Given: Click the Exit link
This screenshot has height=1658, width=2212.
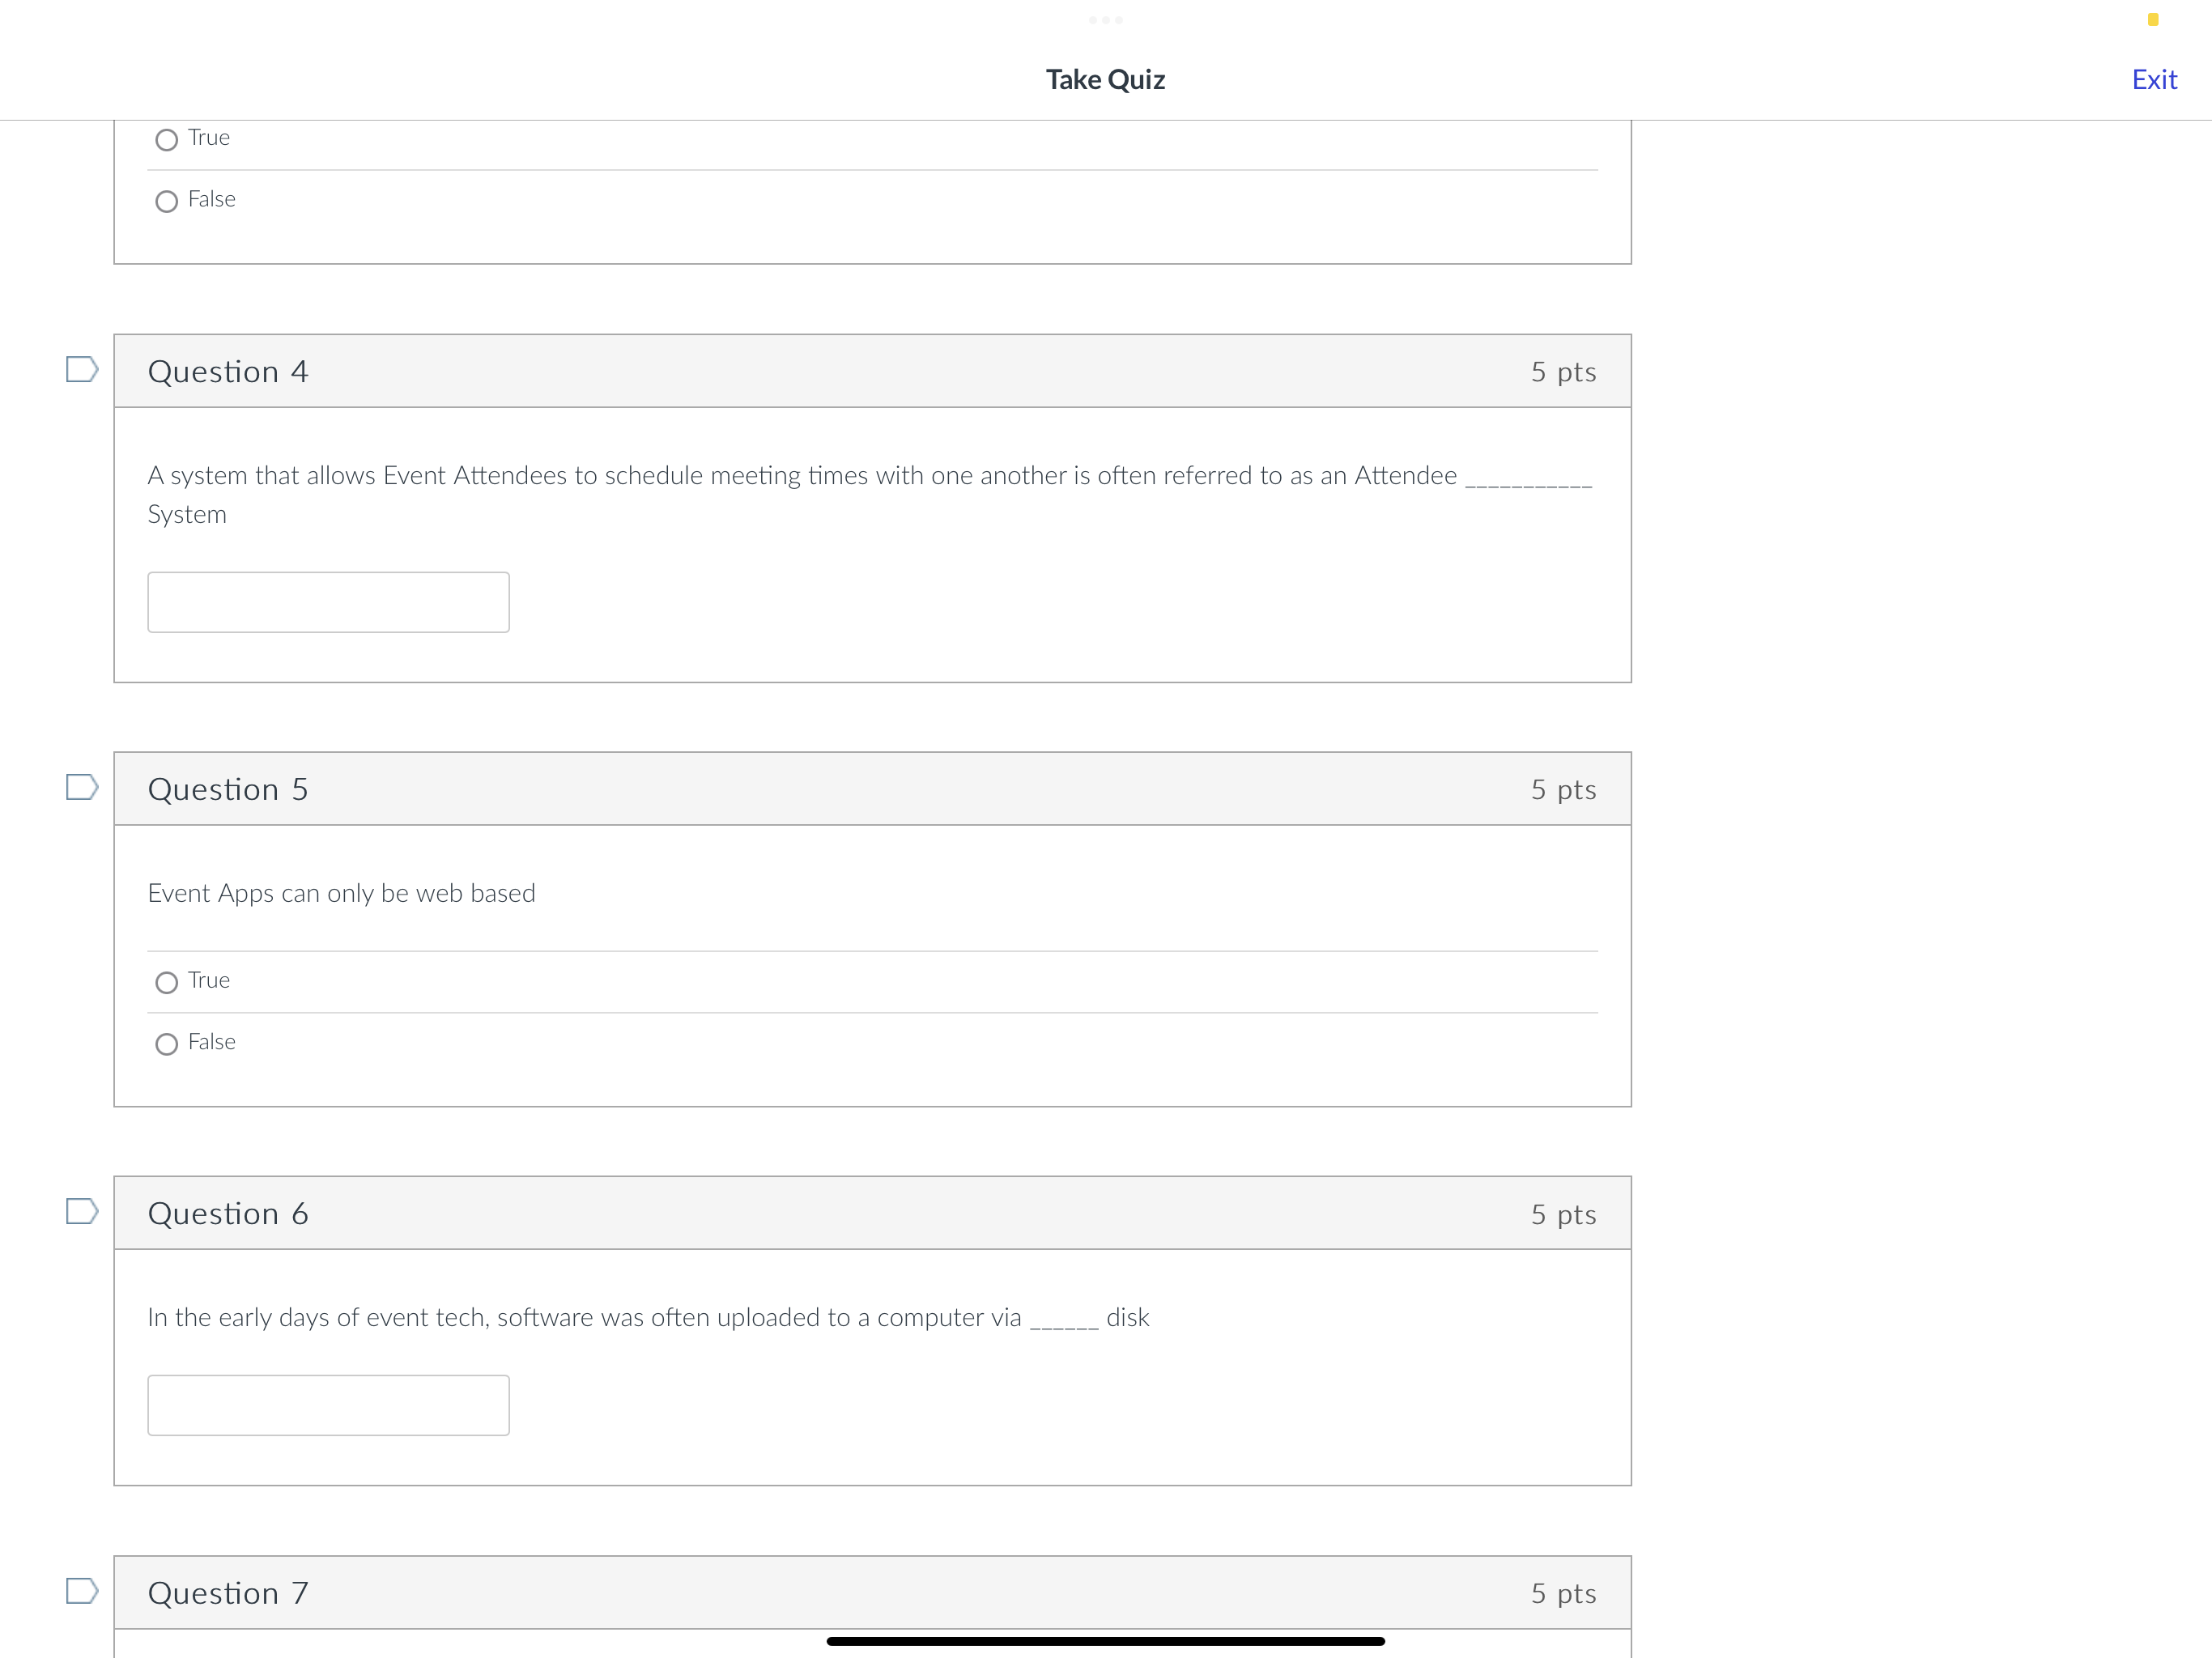Looking at the screenshot, I should 2154,79.
